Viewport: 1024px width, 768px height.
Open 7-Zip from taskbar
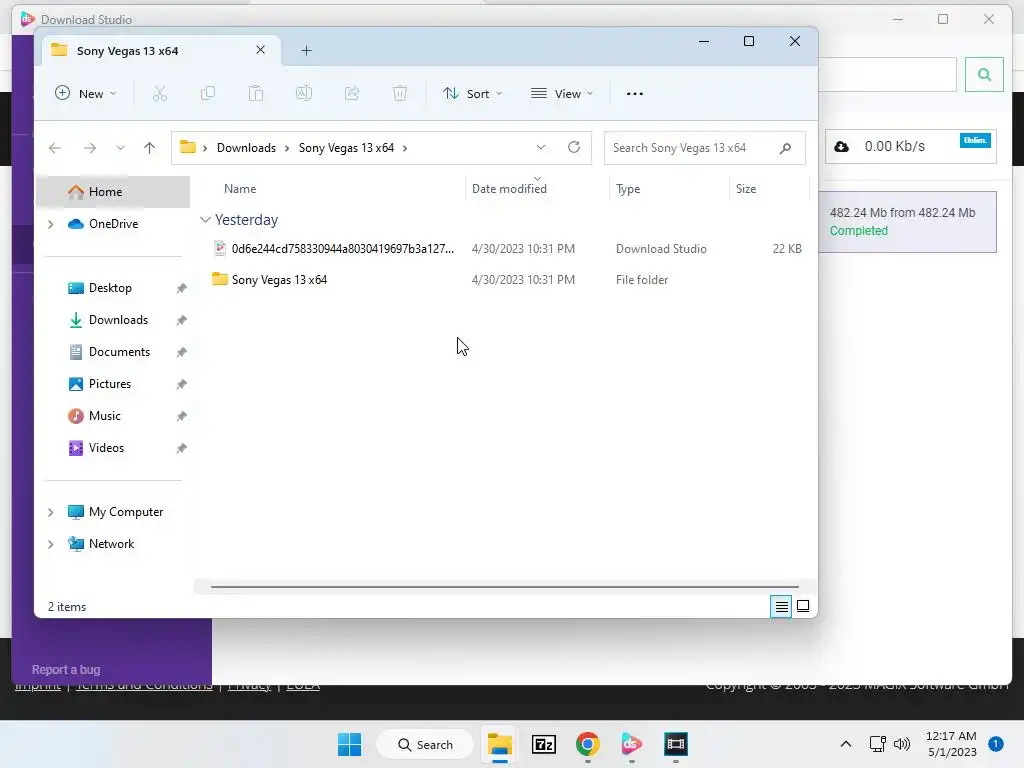click(x=543, y=744)
